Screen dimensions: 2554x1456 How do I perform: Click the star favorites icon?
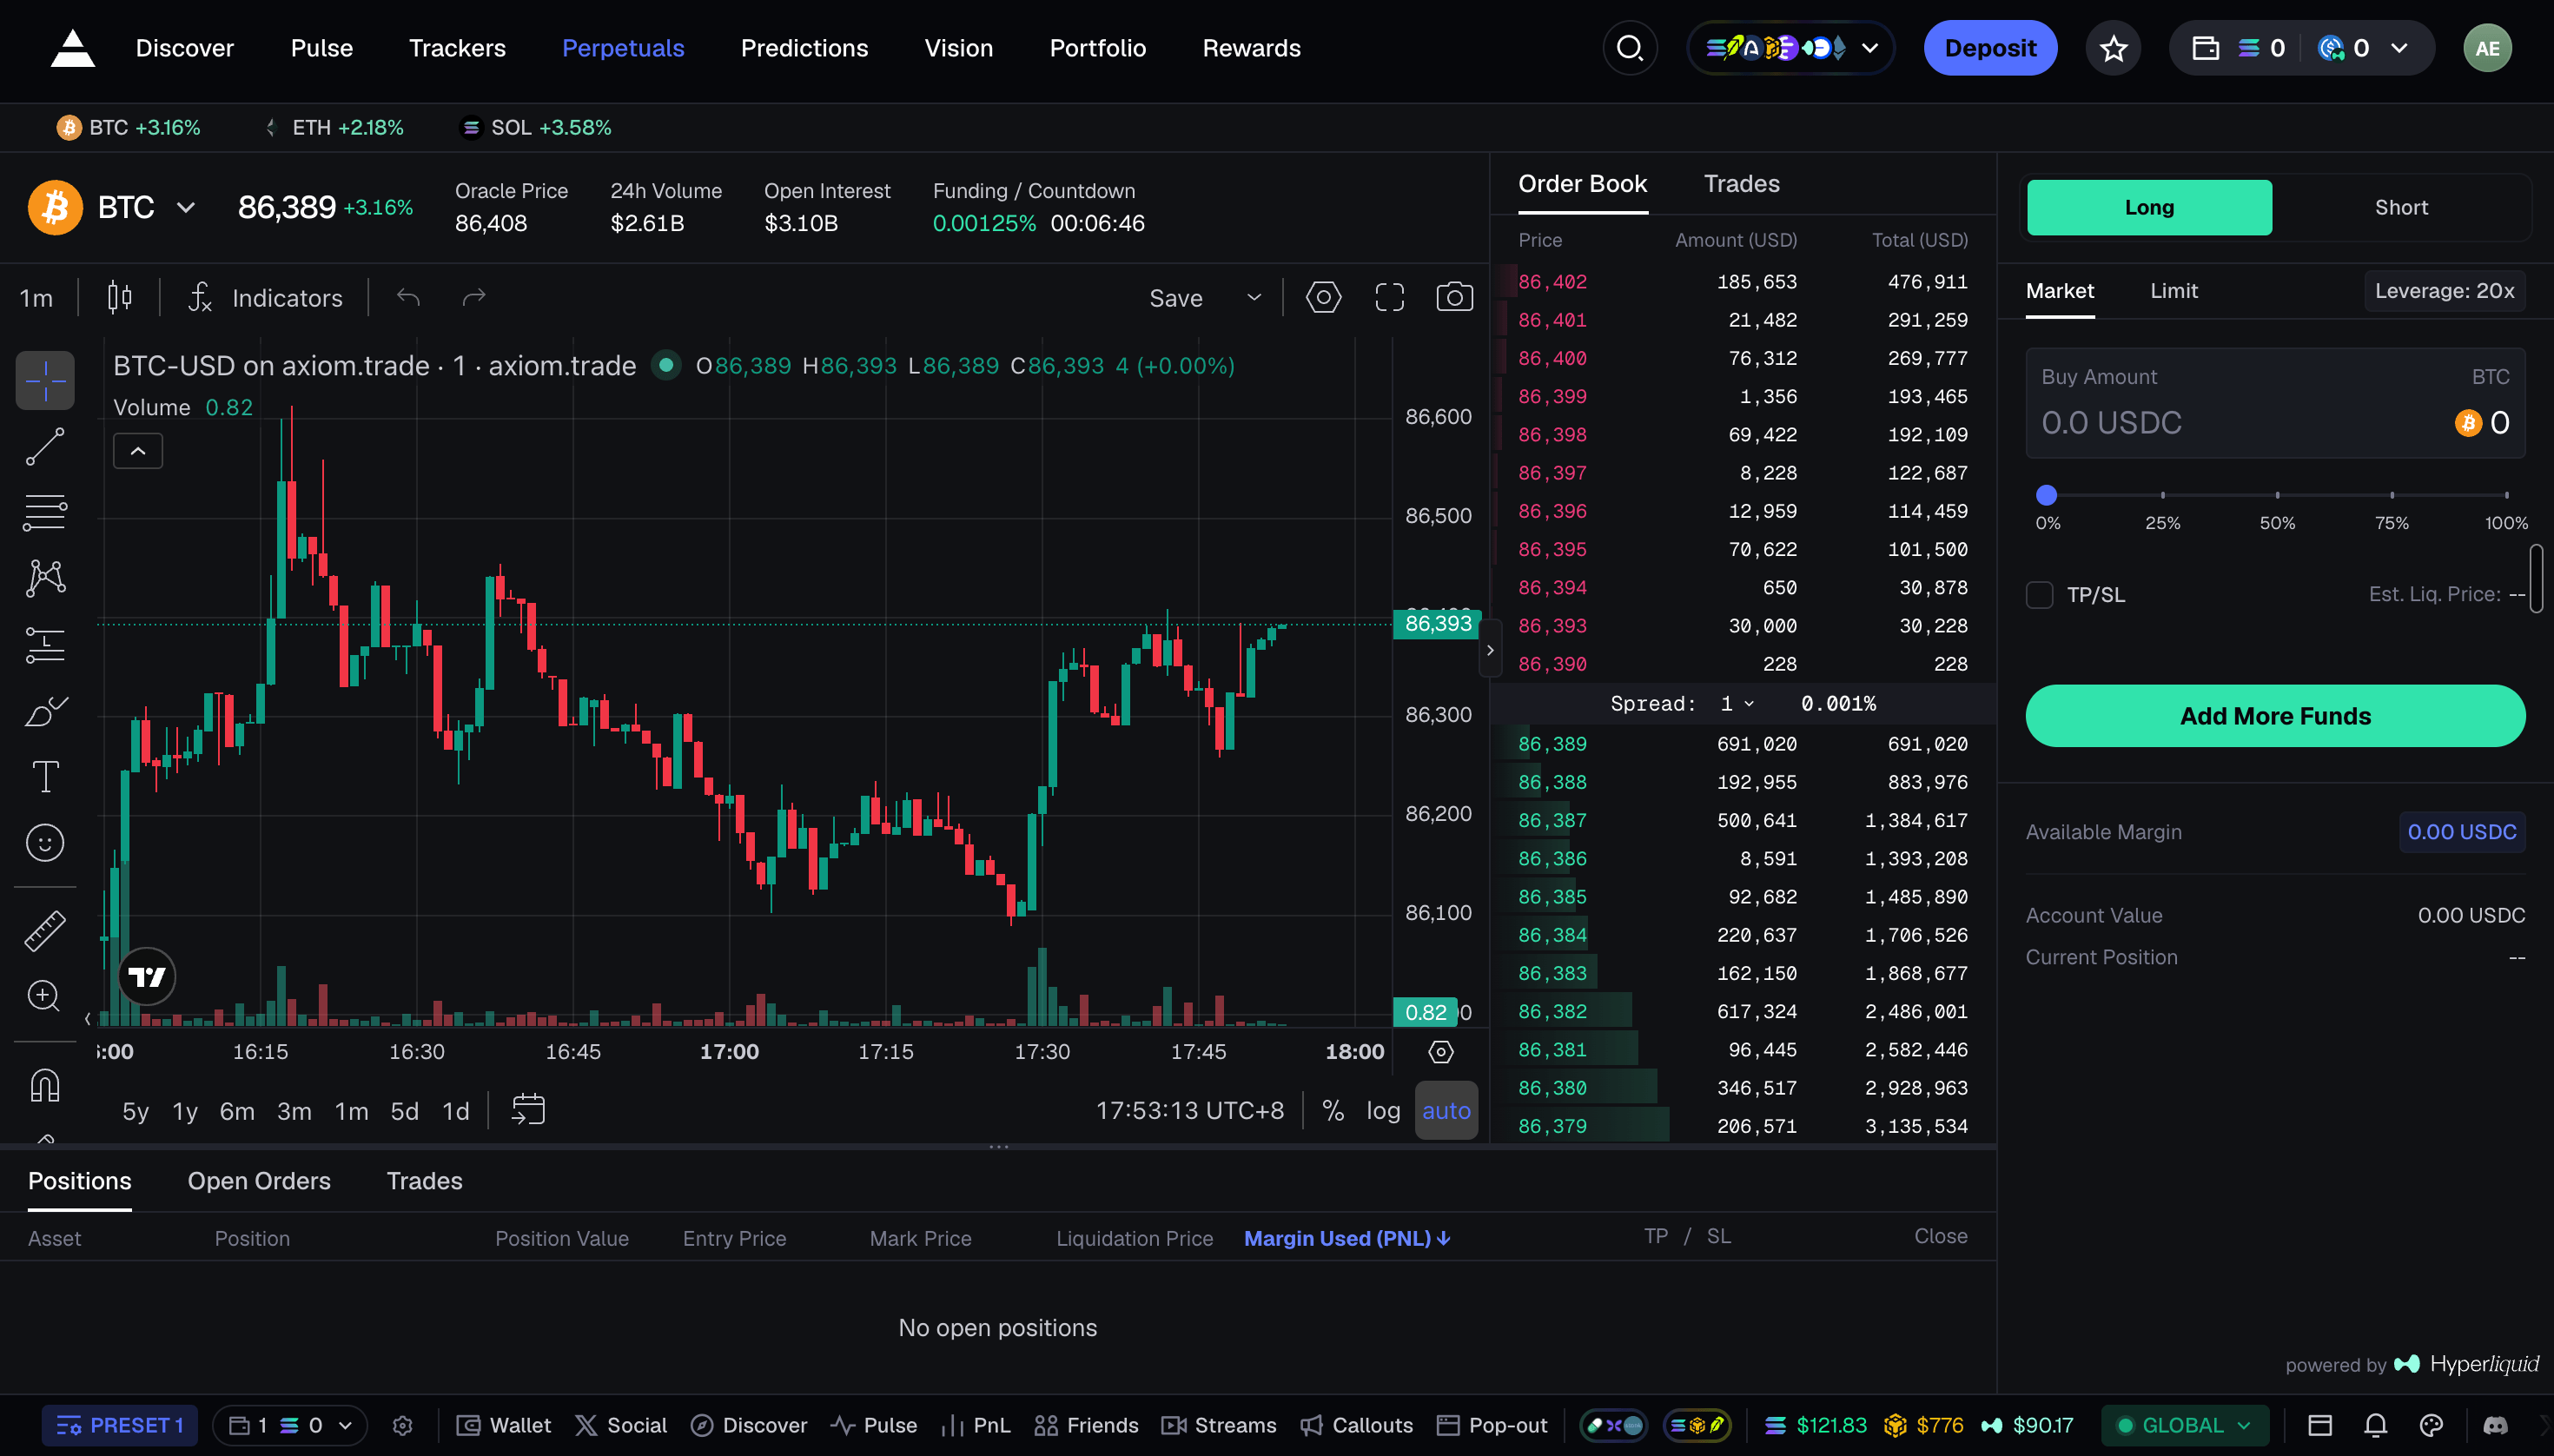pos(2113,48)
